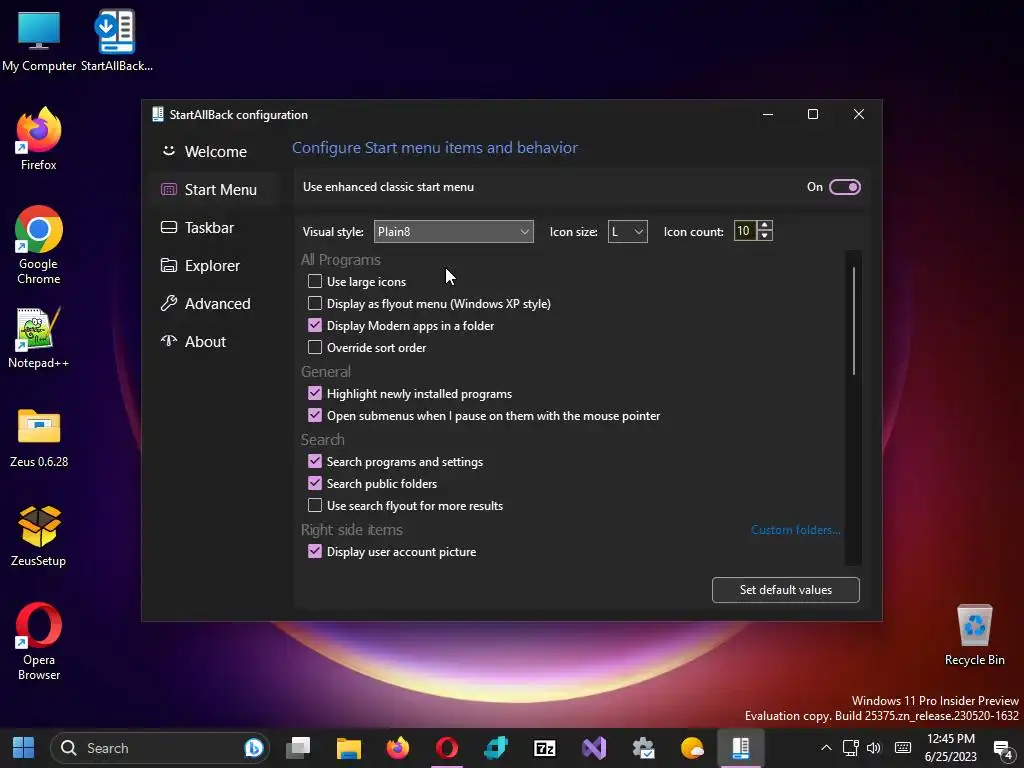Toggle Open submenus on mouse pause

(315, 415)
